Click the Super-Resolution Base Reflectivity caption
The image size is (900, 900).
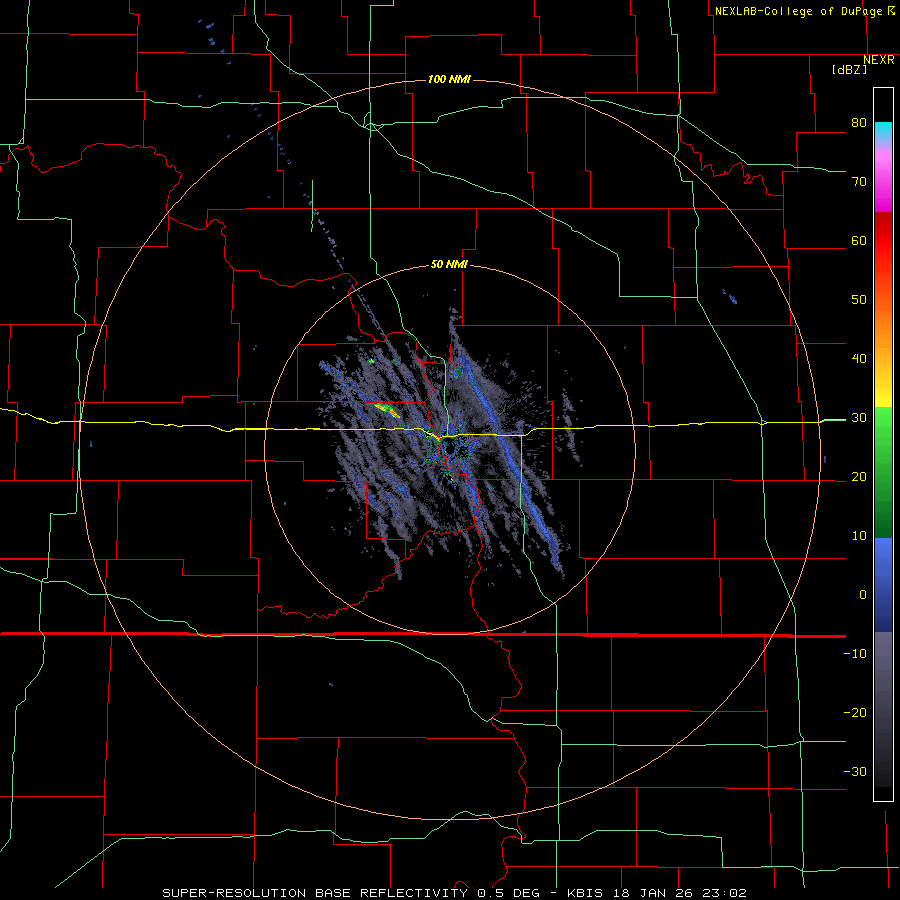click(454, 893)
